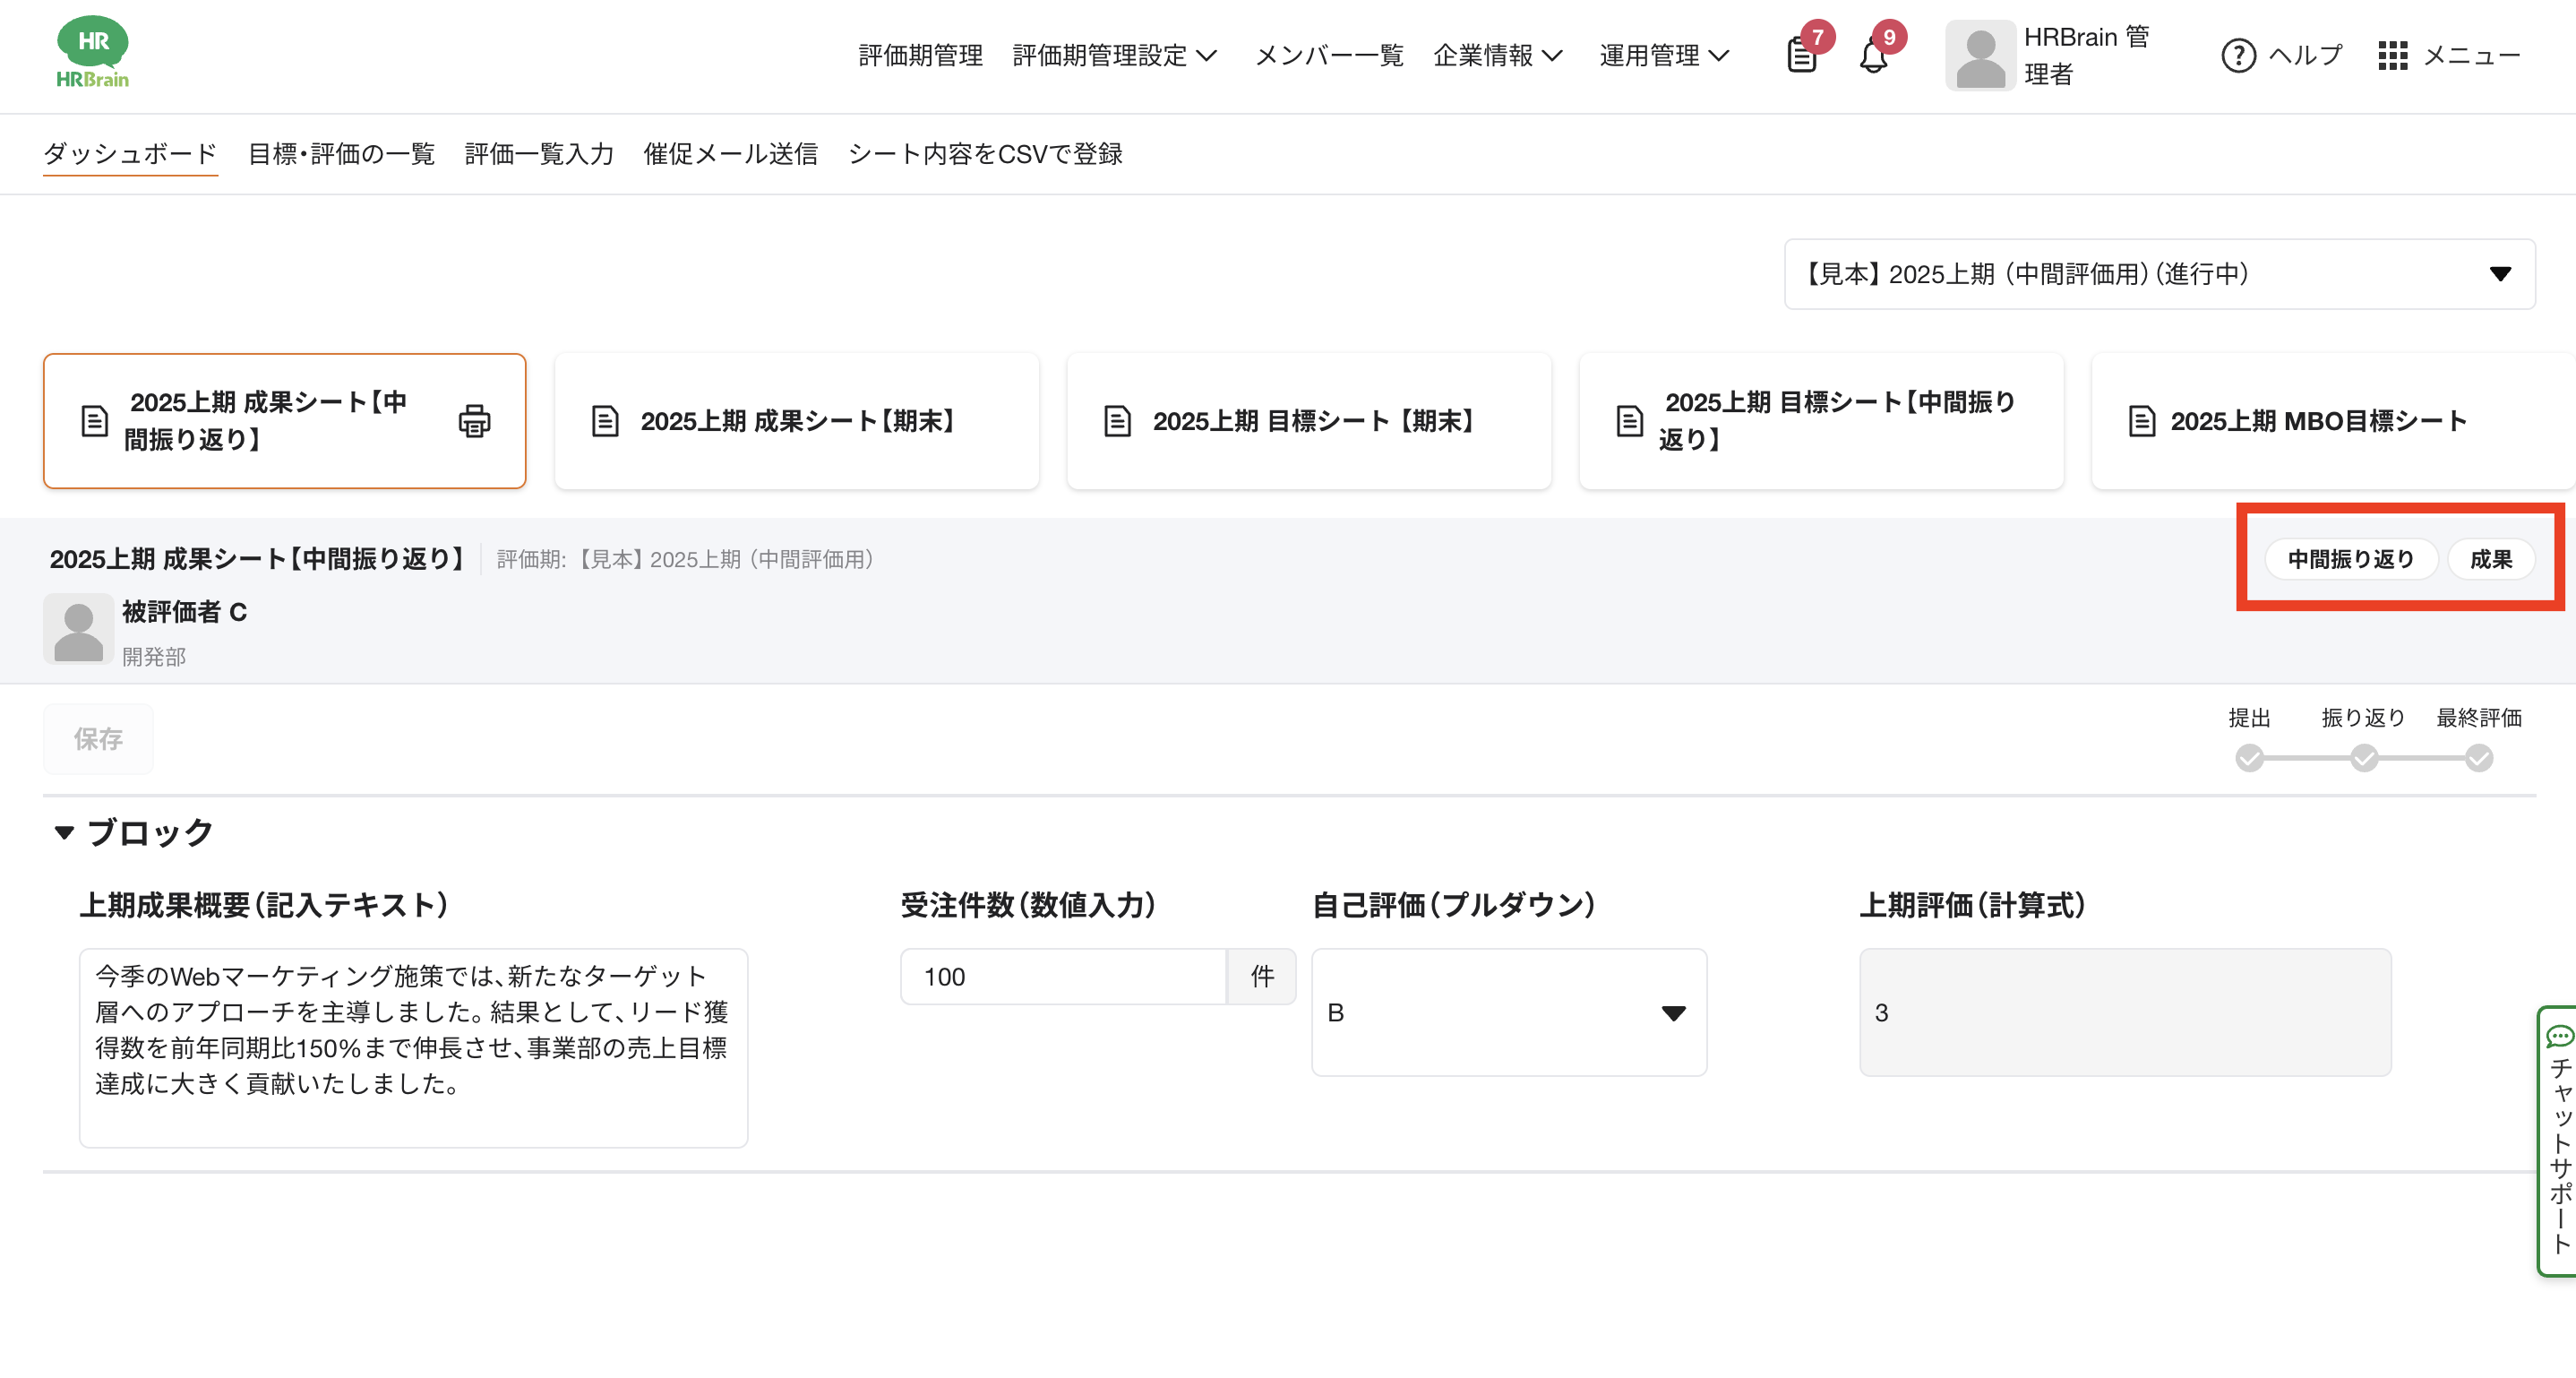Click the 受注件数 number input field
The image size is (2576, 1378).
(1062, 977)
